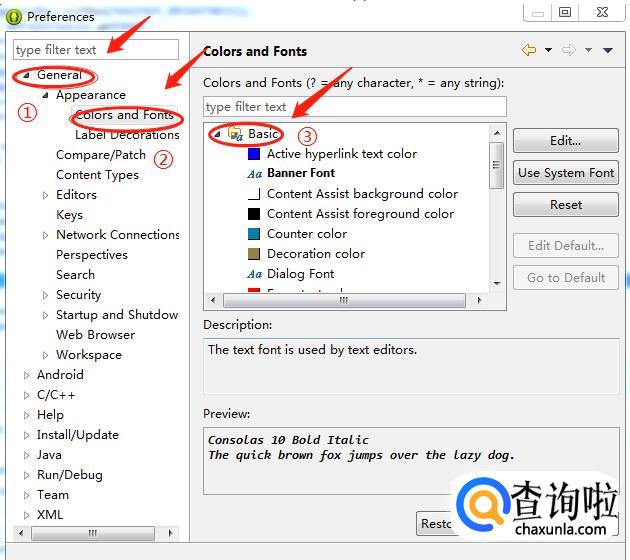Collapse the Basic colors category

coord(217,134)
